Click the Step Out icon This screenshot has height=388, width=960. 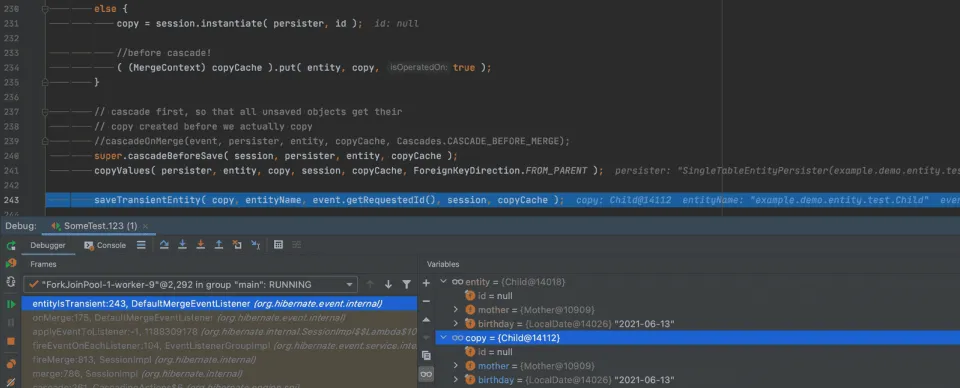coord(219,245)
